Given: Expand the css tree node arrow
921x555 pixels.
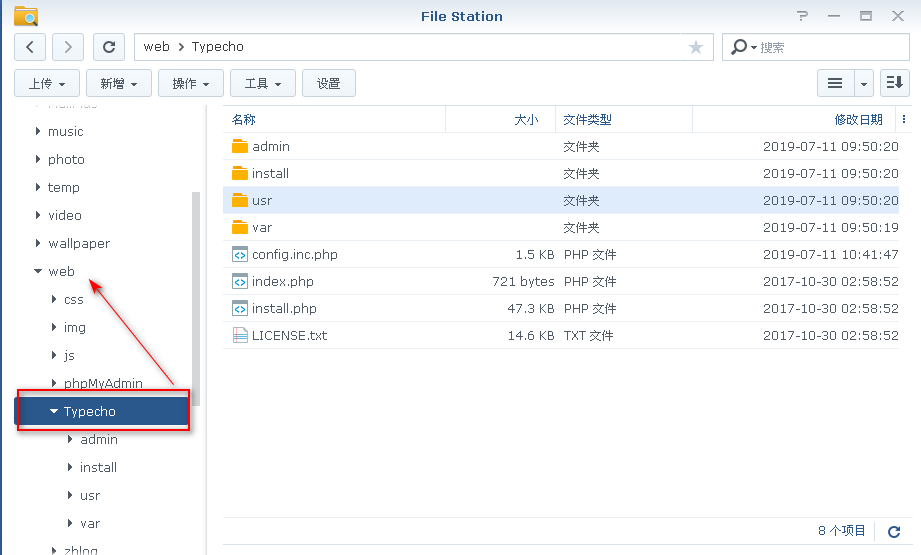Looking at the screenshot, I should [54, 299].
